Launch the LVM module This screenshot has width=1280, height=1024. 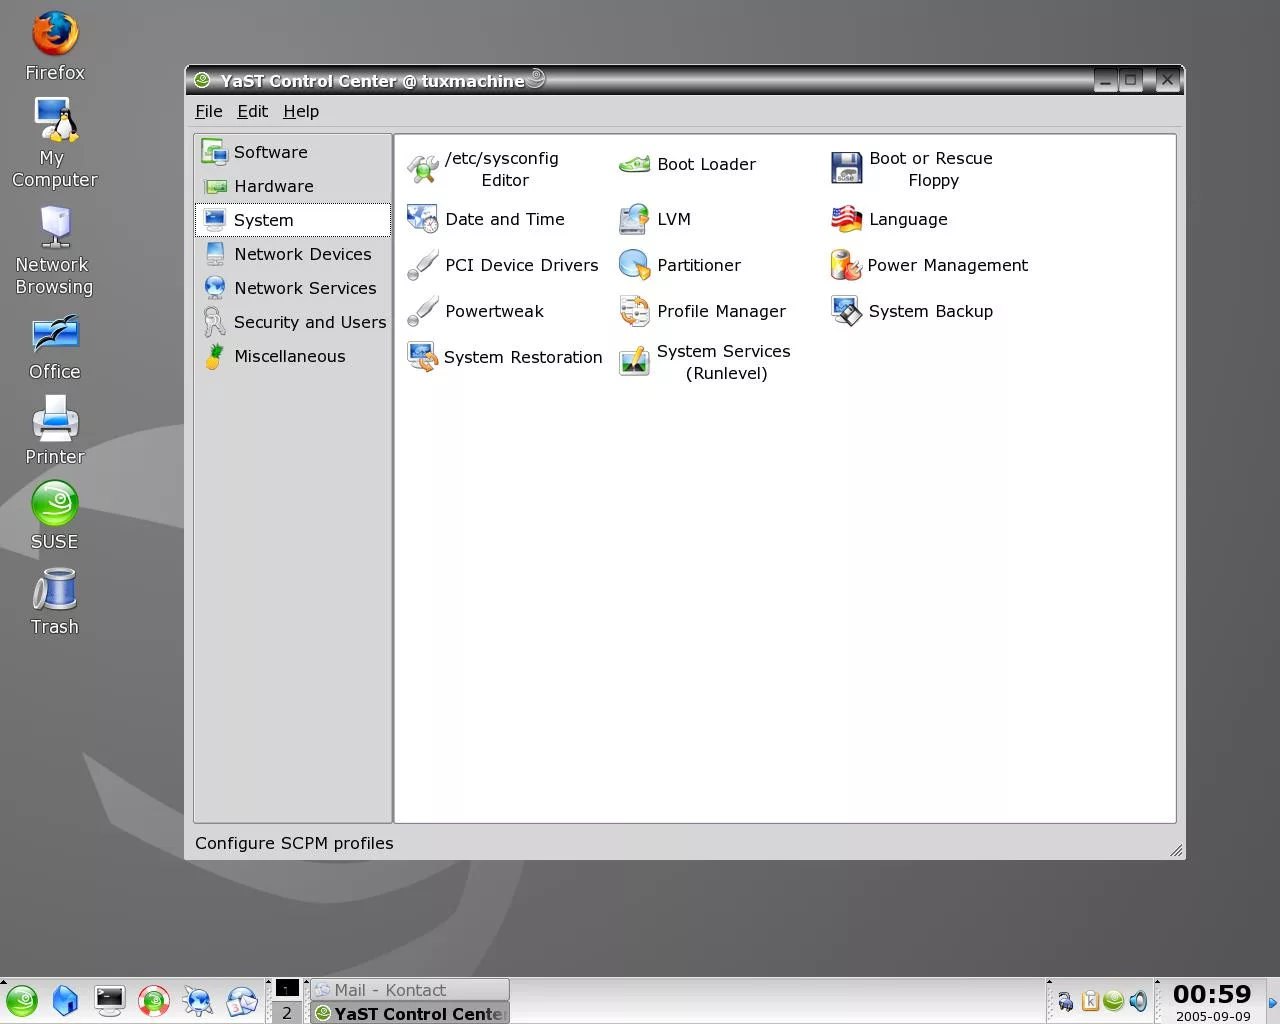point(655,219)
